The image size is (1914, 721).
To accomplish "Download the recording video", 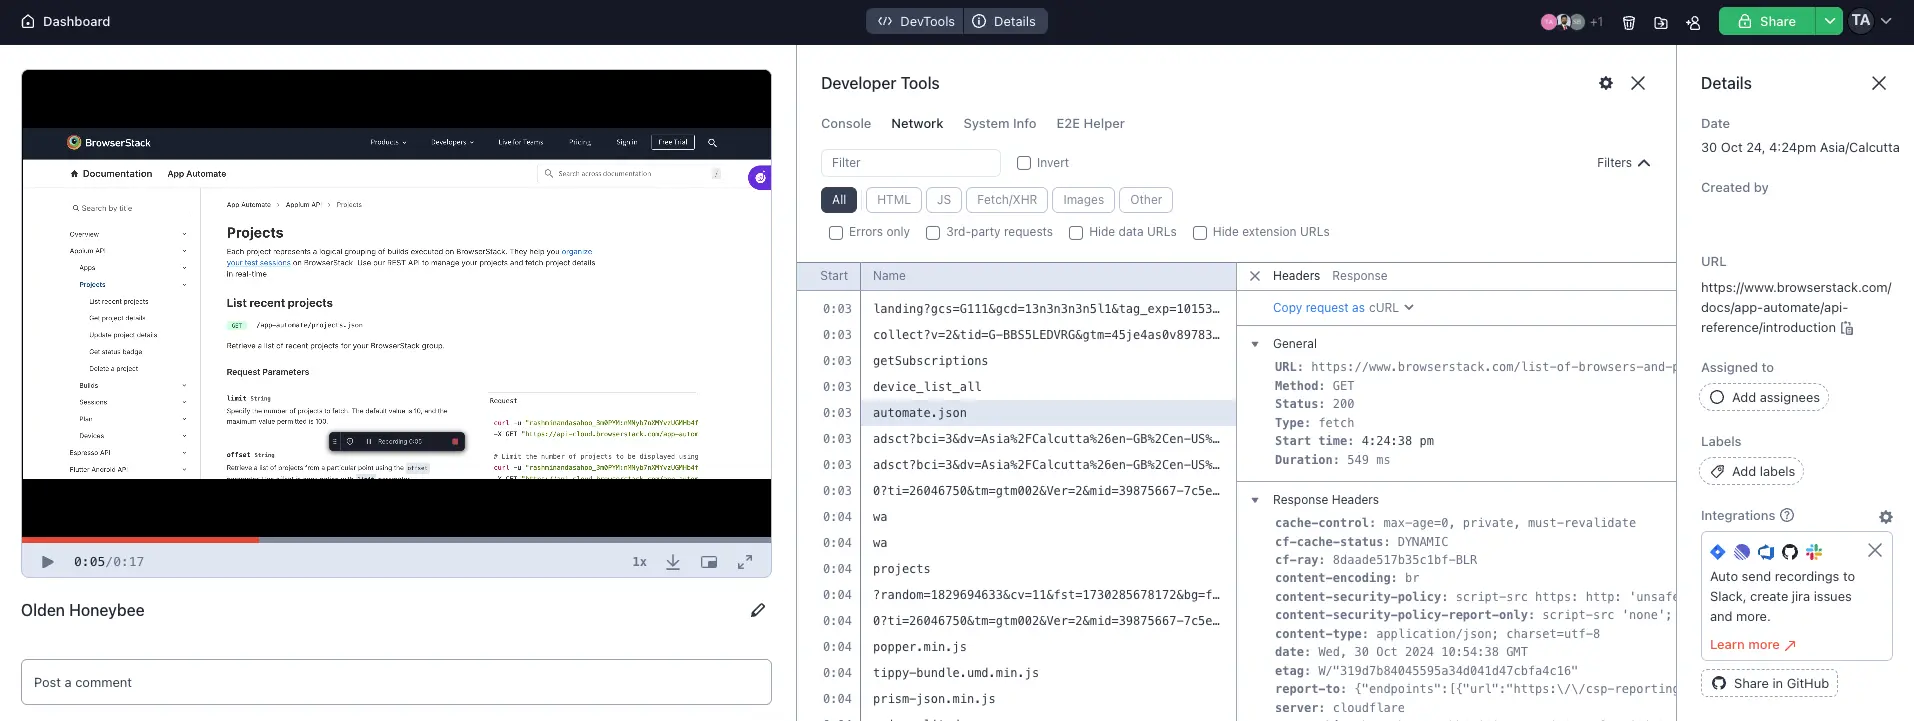I will 673,562.
